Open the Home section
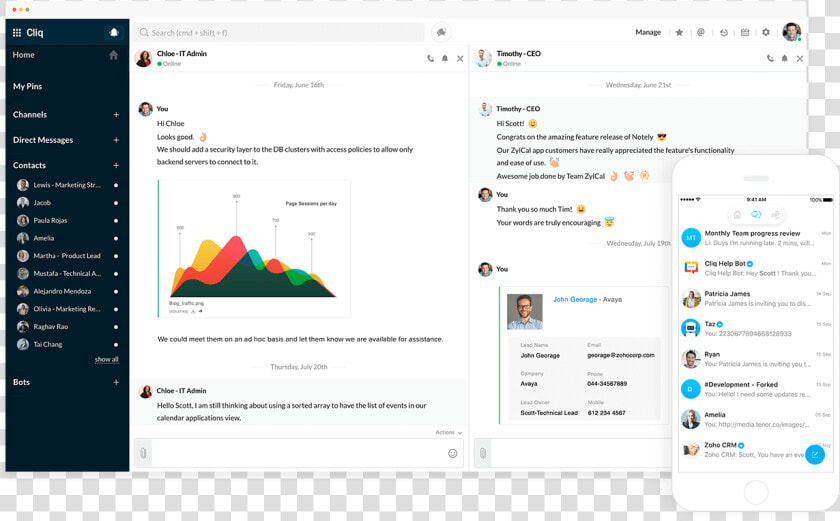Image resolution: width=840 pixels, height=521 pixels. [x=24, y=55]
